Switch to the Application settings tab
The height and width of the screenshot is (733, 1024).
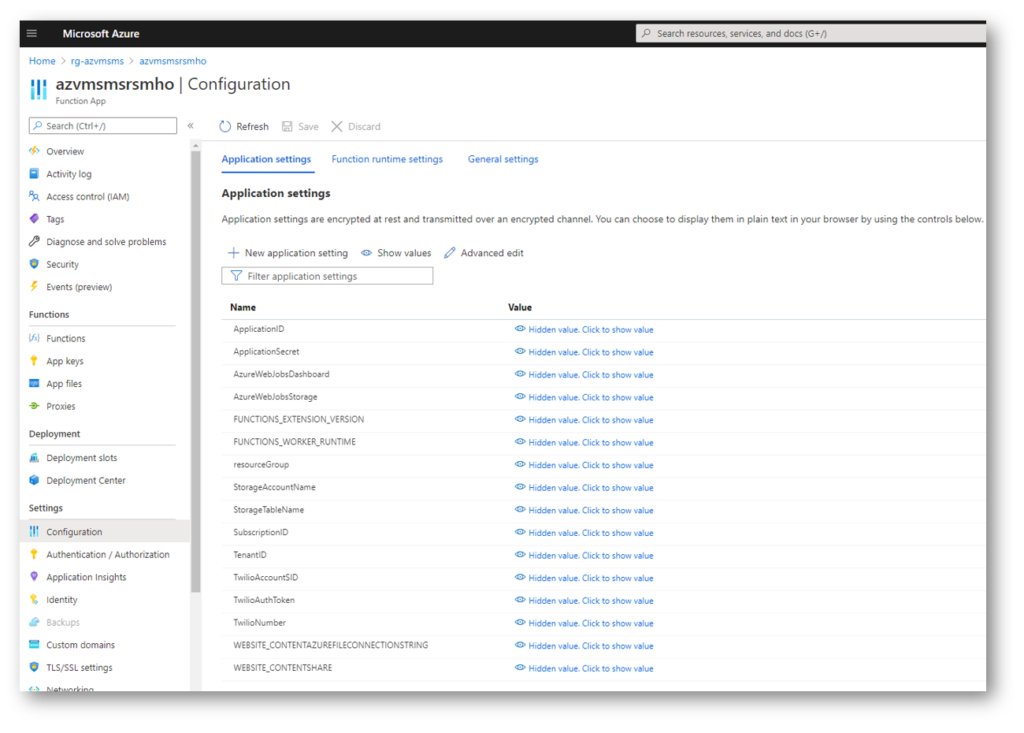pos(266,159)
